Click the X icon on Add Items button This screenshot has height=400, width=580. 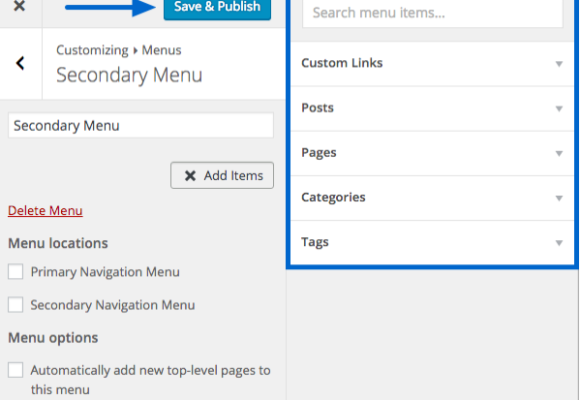pyautogui.click(x=190, y=175)
